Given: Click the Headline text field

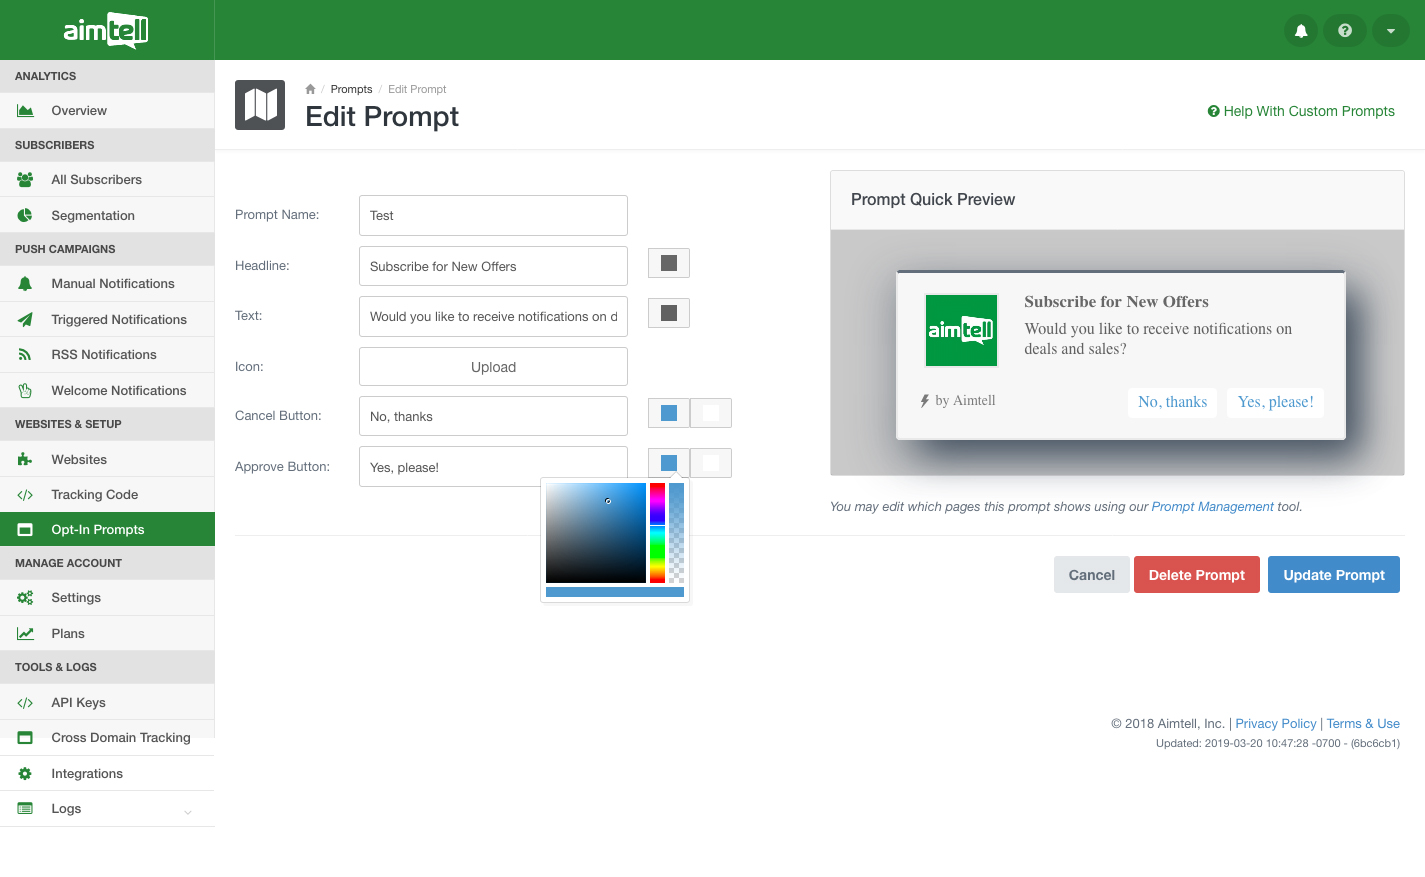Looking at the screenshot, I should [493, 266].
